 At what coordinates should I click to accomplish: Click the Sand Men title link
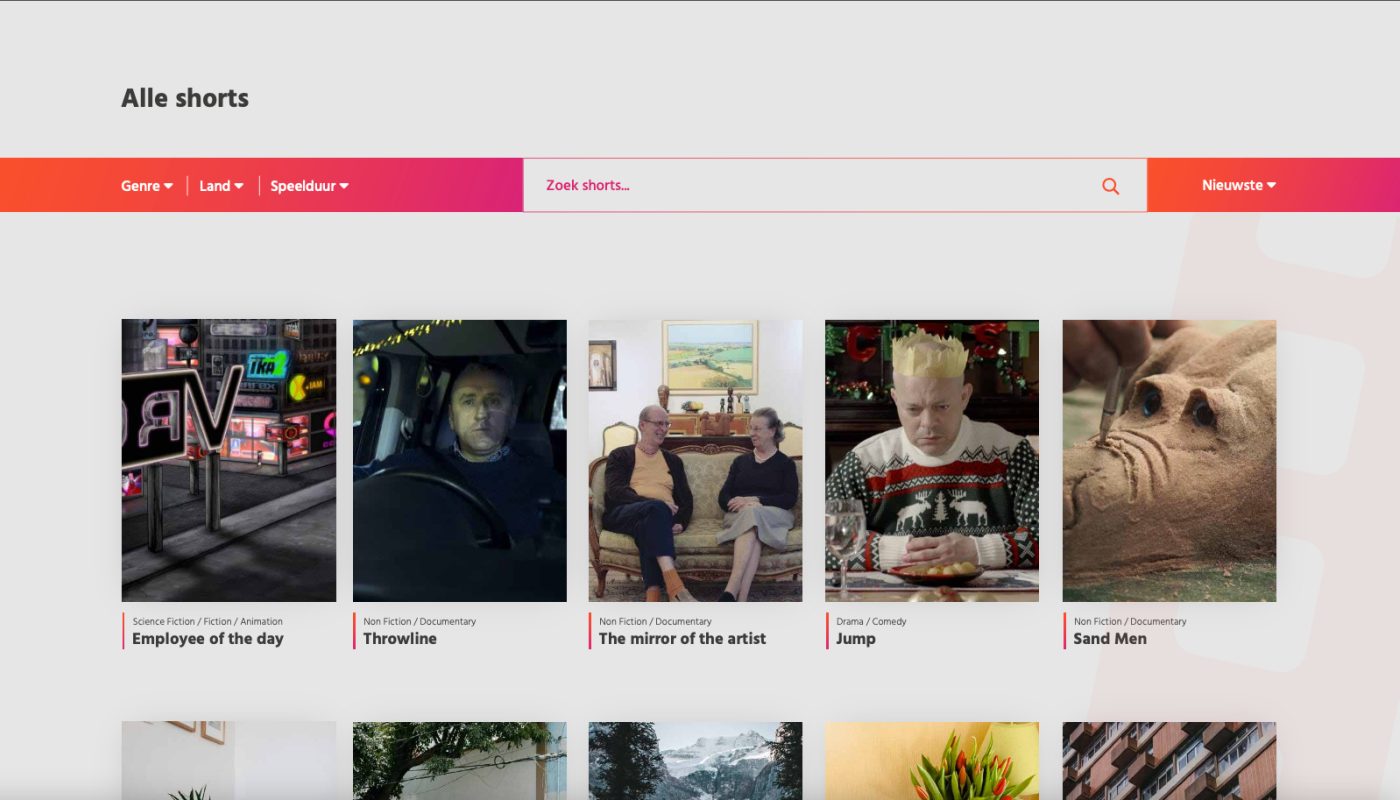click(x=1110, y=639)
